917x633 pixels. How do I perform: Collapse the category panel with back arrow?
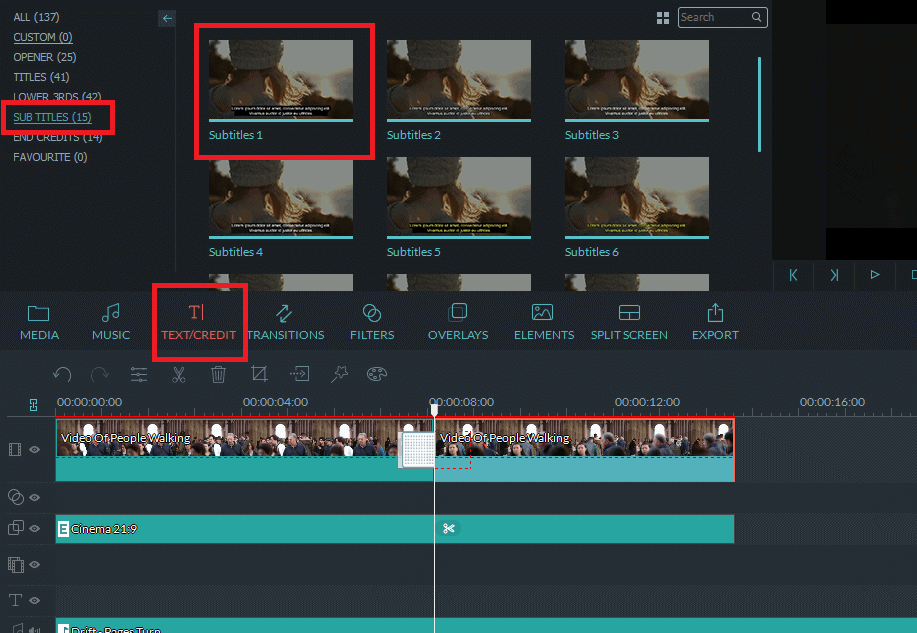tap(167, 18)
